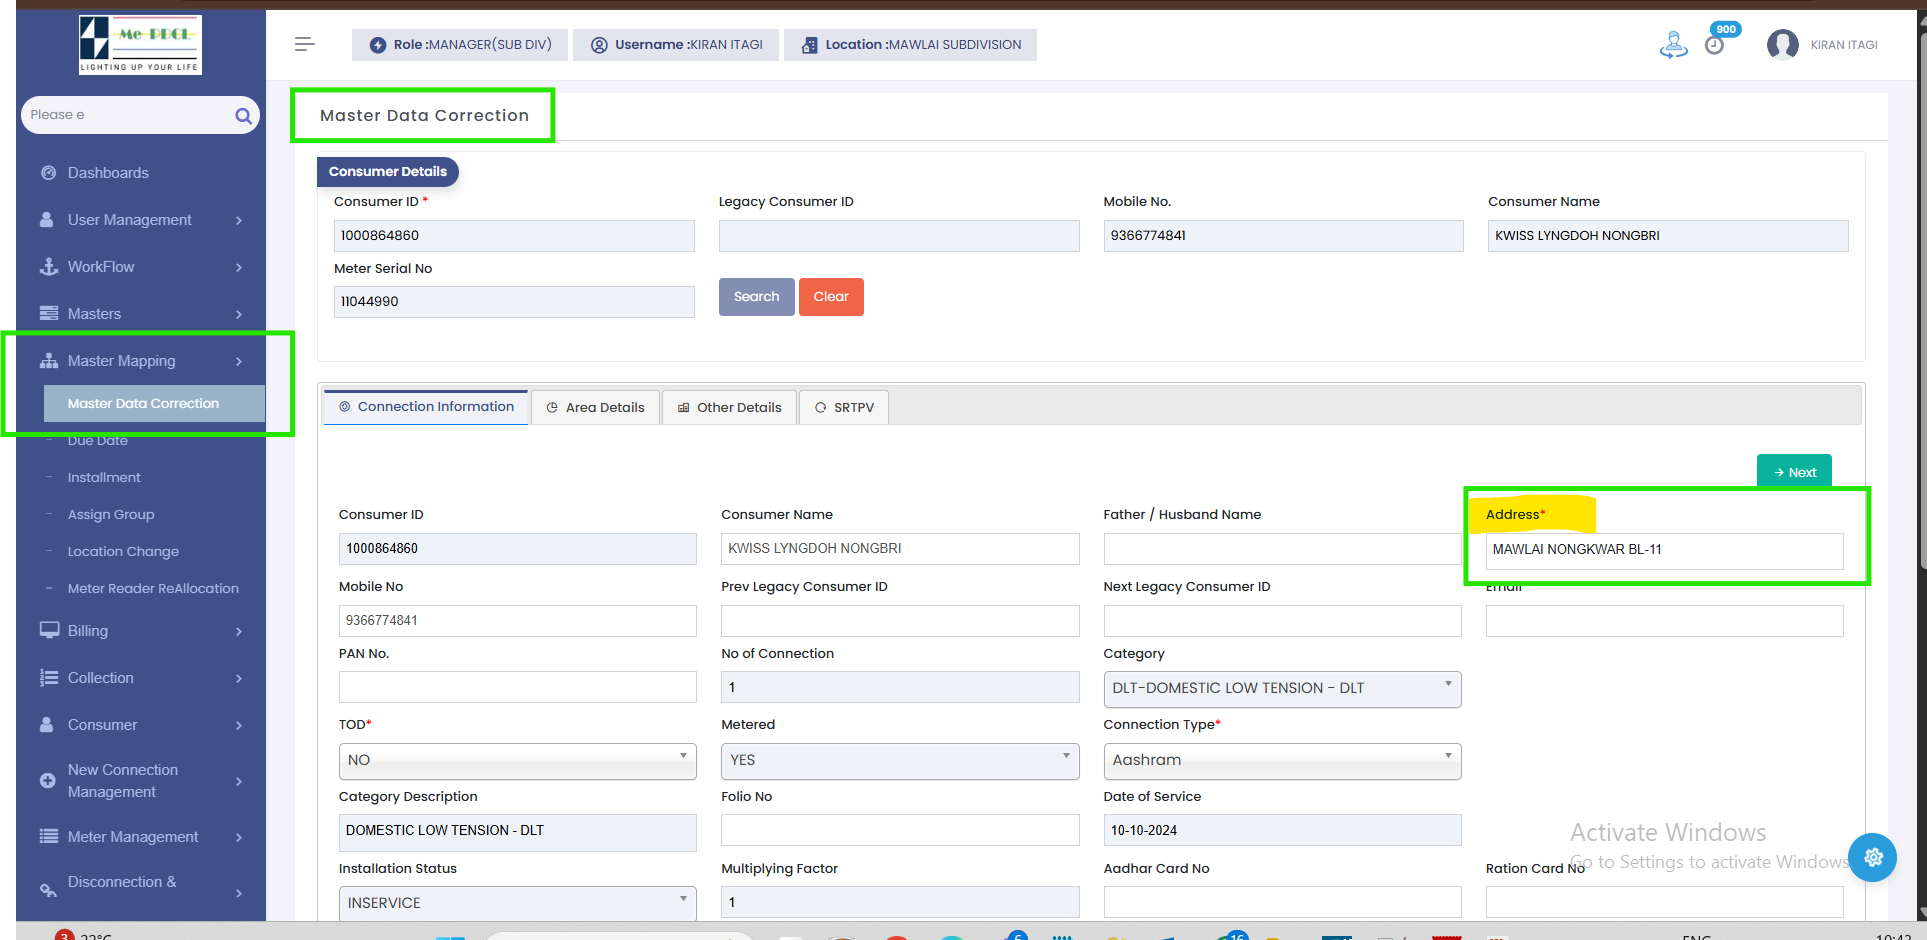This screenshot has width=1927, height=940.
Task: Click the Location building icon
Action: click(809, 45)
